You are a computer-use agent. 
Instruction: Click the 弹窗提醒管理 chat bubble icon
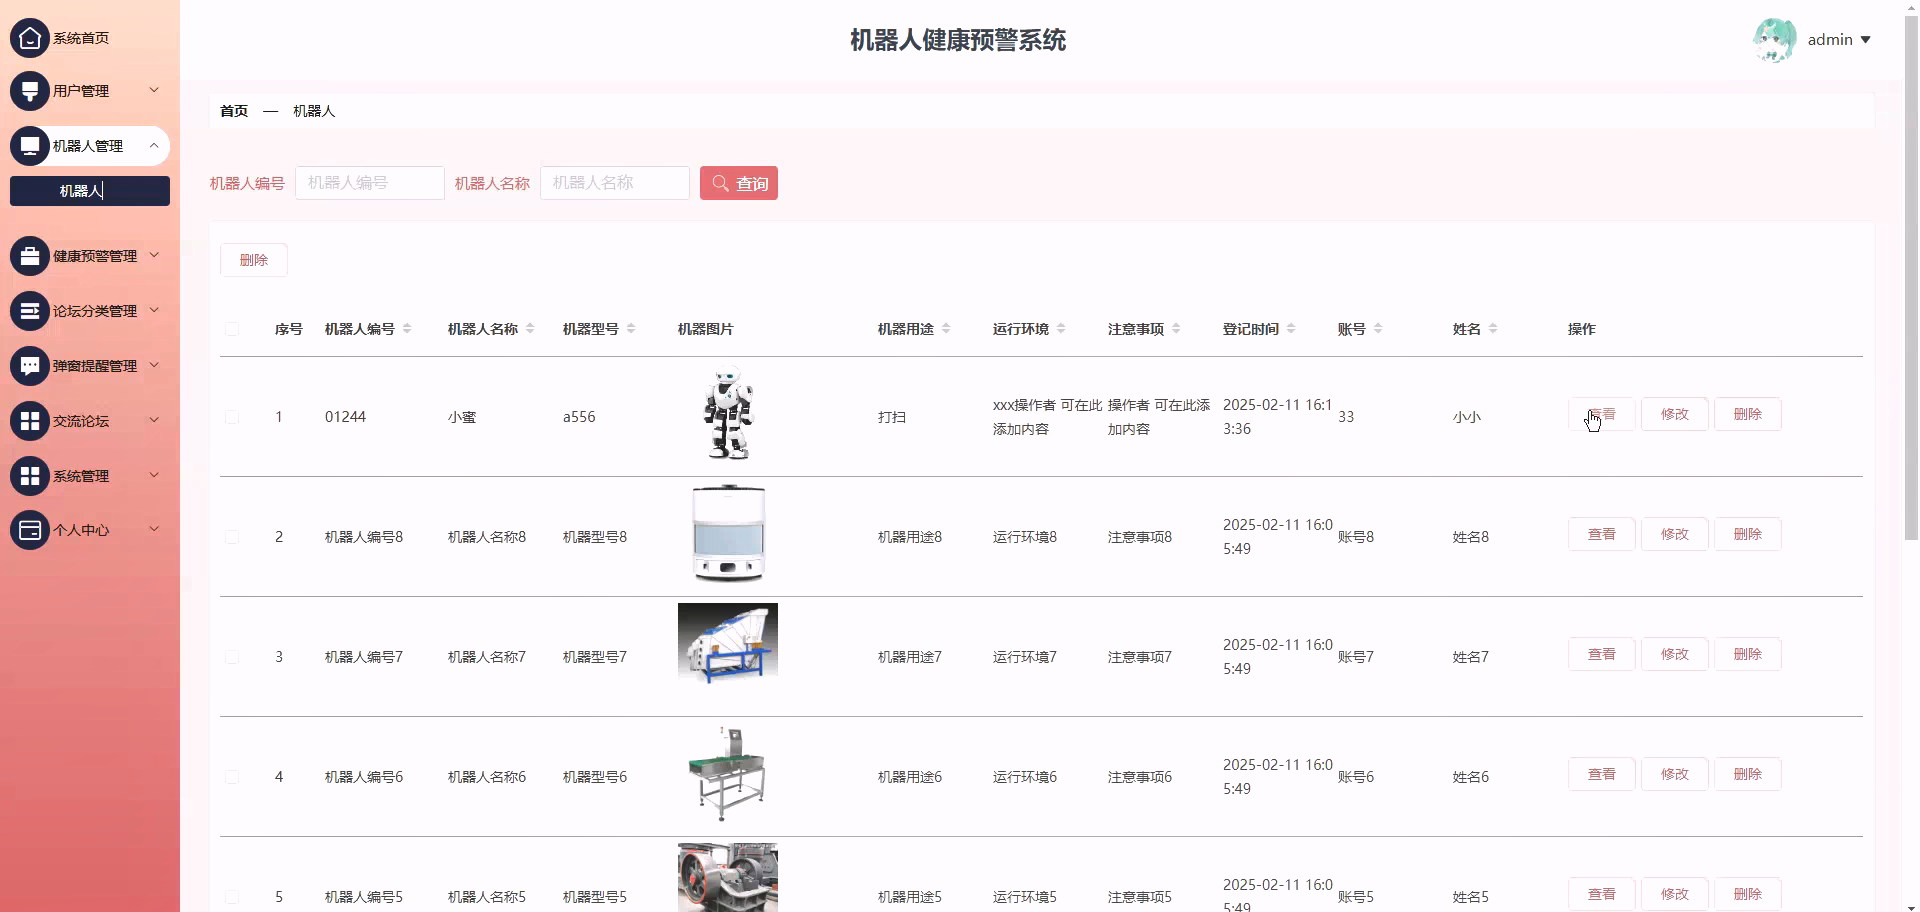click(30, 366)
